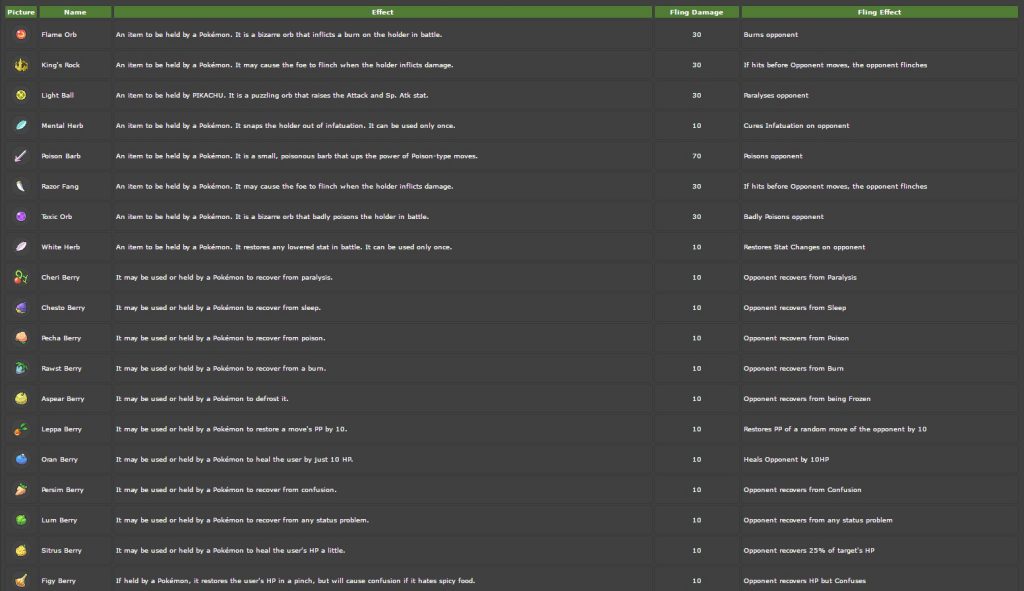Viewport: 1024px width, 591px height.
Task: Select "Restores Stat Changes on opponent" text
Action: pos(804,247)
